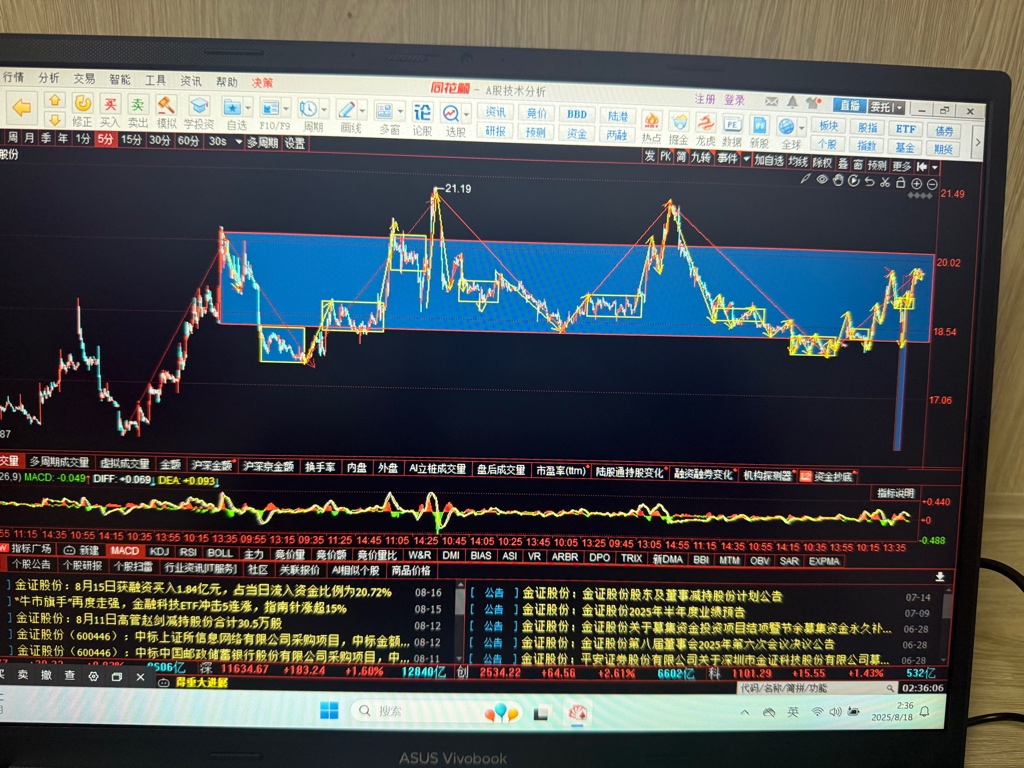Click the Windows Start button
The height and width of the screenshot is (768, 1024).
(x=329, y=711)
